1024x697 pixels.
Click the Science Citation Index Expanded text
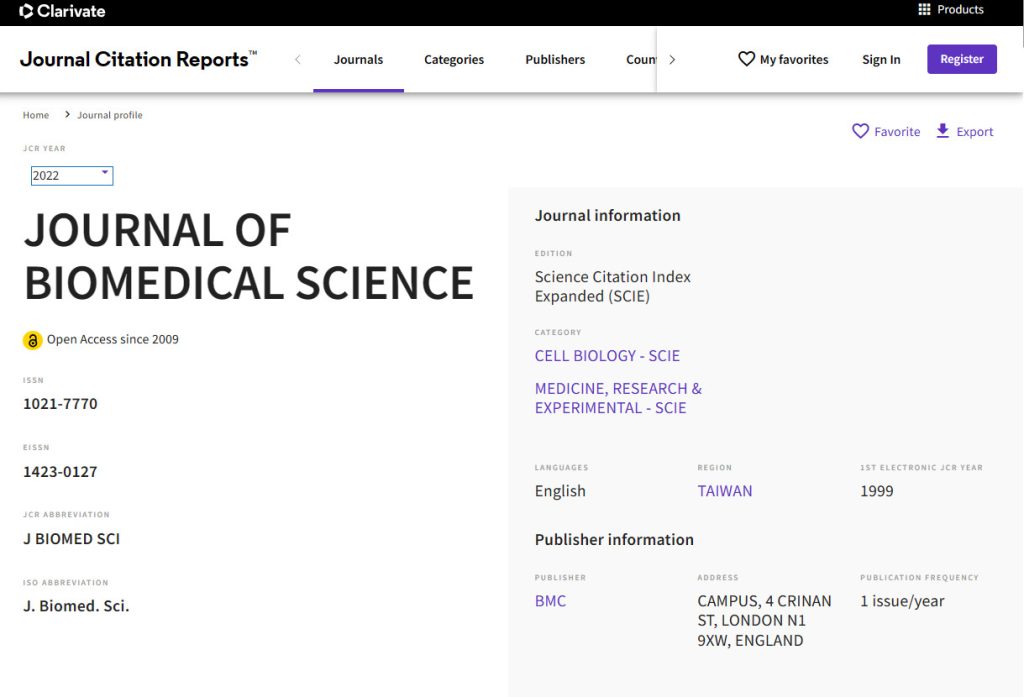pyautogui.click(x=613, y=287)
